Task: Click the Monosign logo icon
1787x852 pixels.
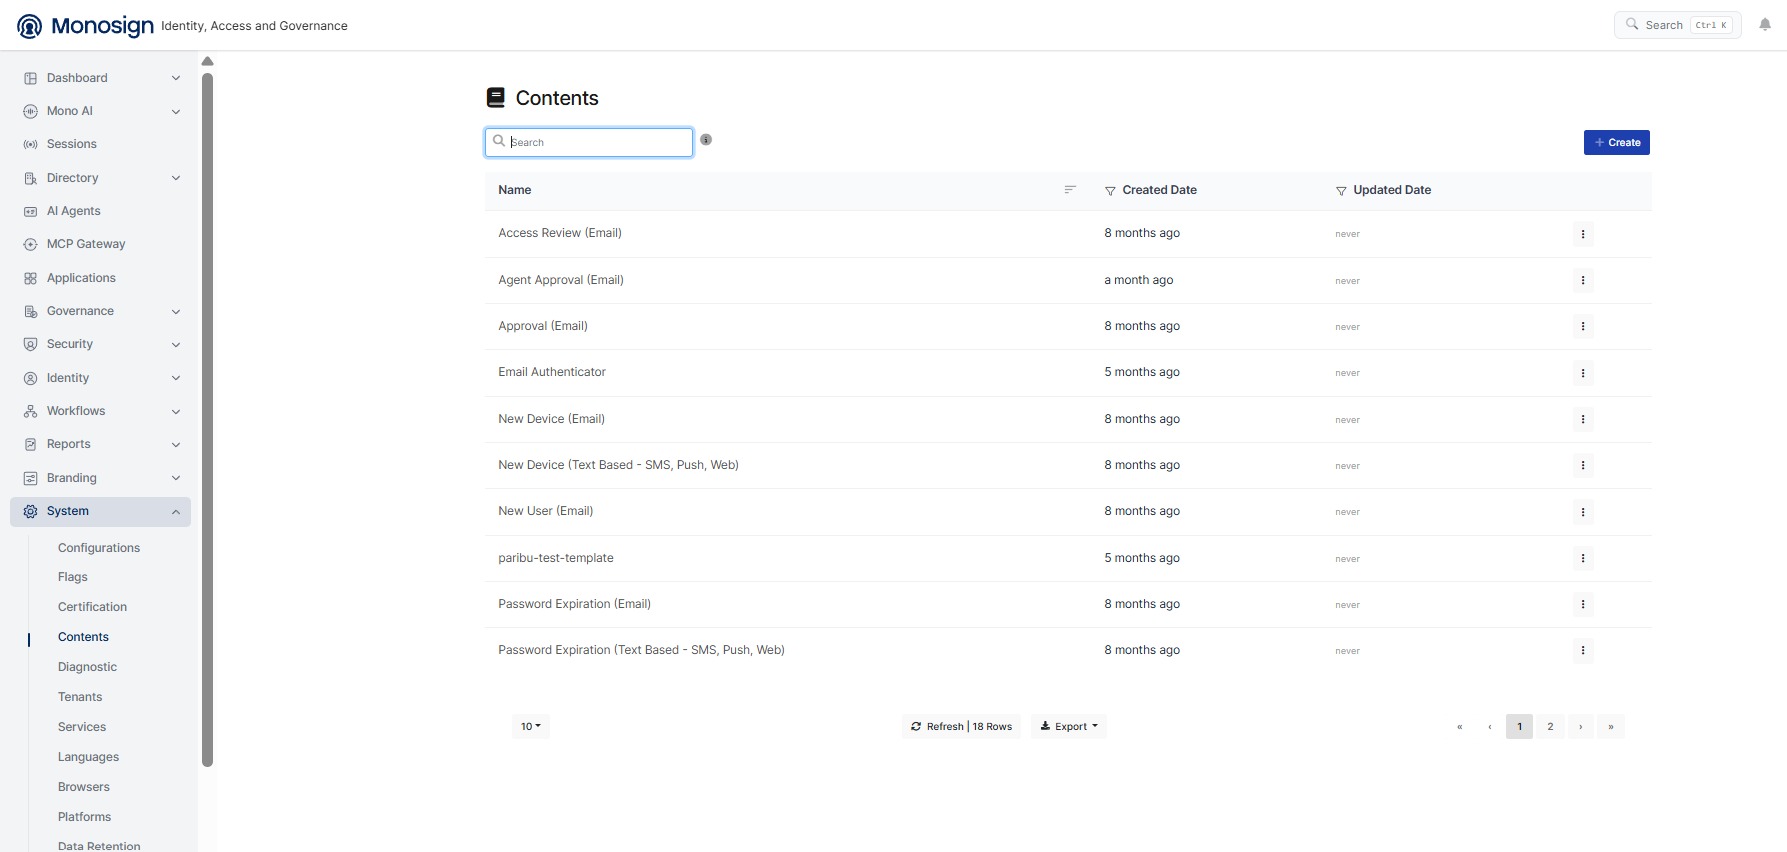Action: (x=30, y=26)
